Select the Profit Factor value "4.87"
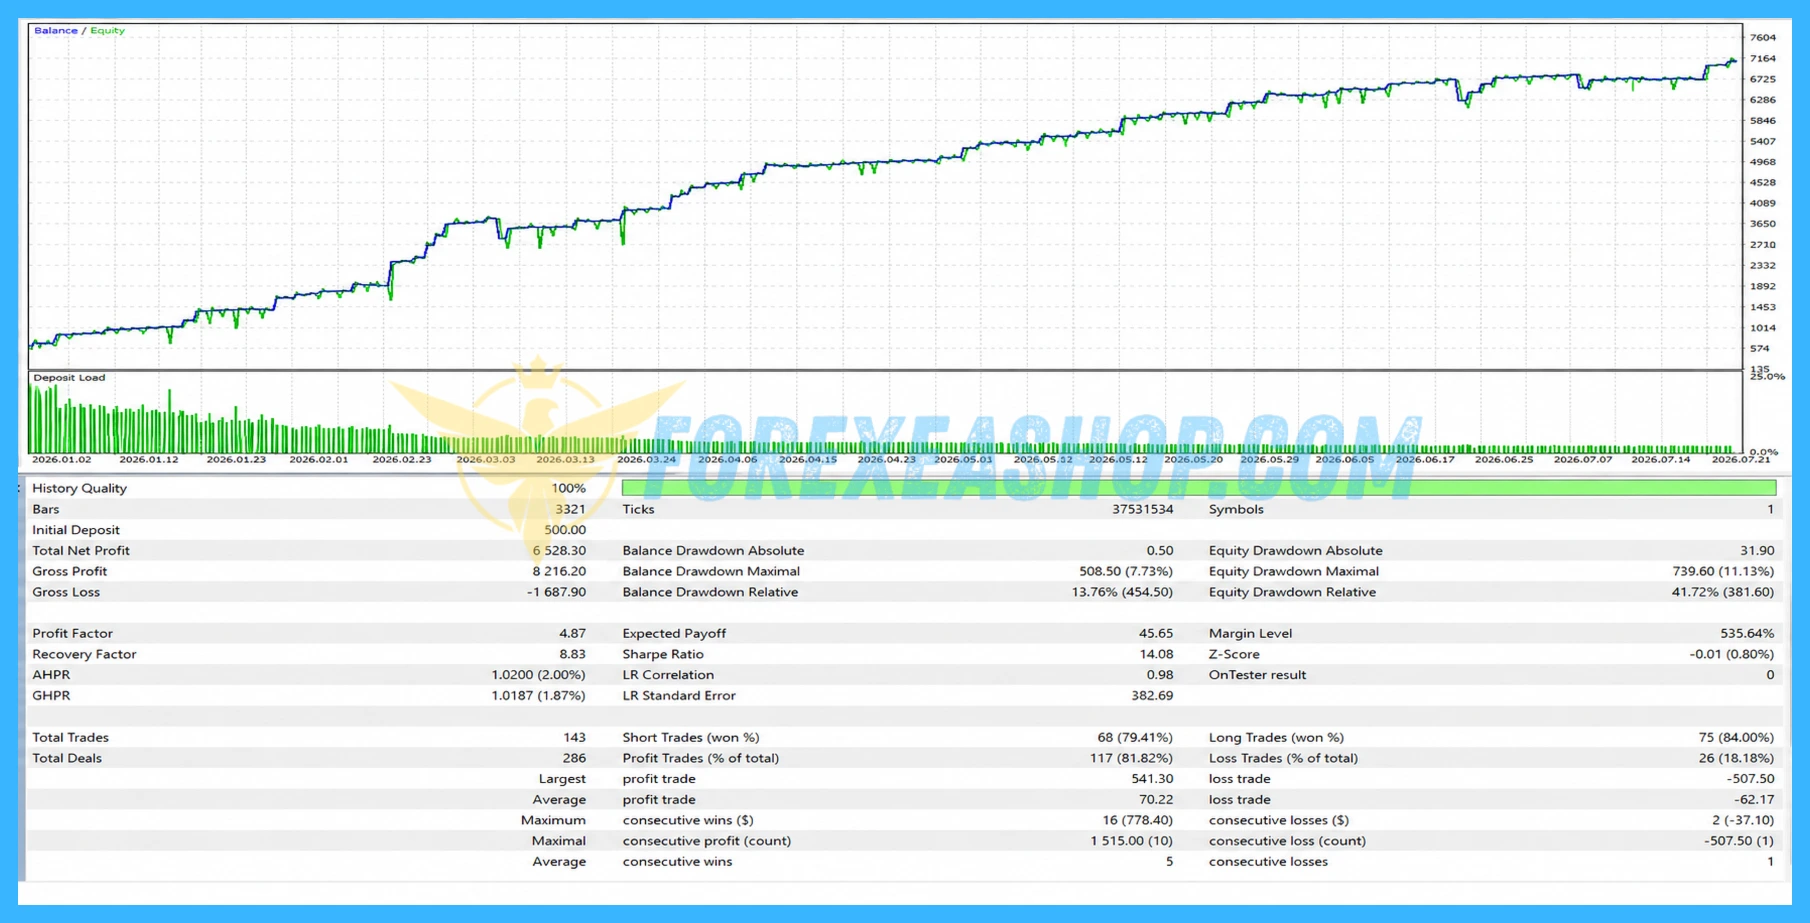 pyautogui.click(x=572, y=633)
